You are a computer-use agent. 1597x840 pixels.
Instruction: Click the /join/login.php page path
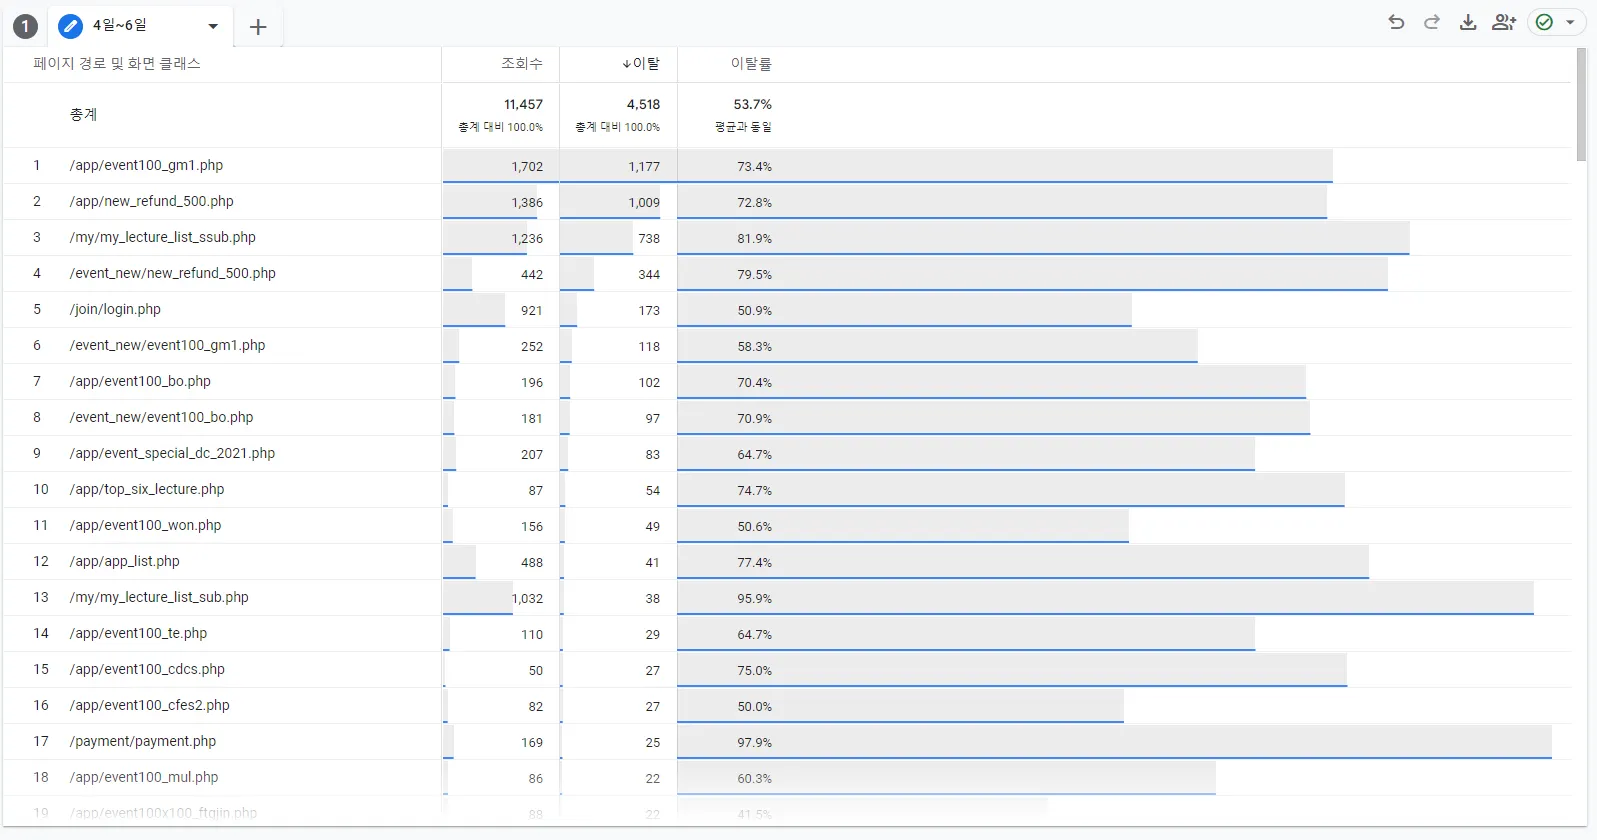click(115, 310)
